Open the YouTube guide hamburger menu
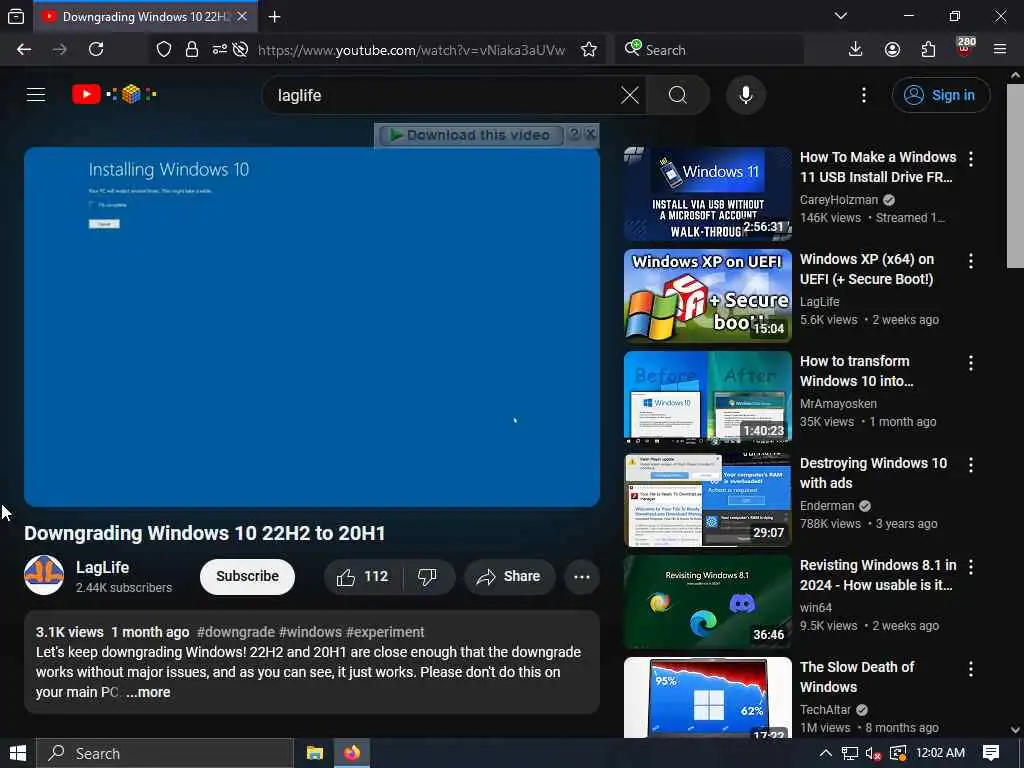 pos(36,95)
